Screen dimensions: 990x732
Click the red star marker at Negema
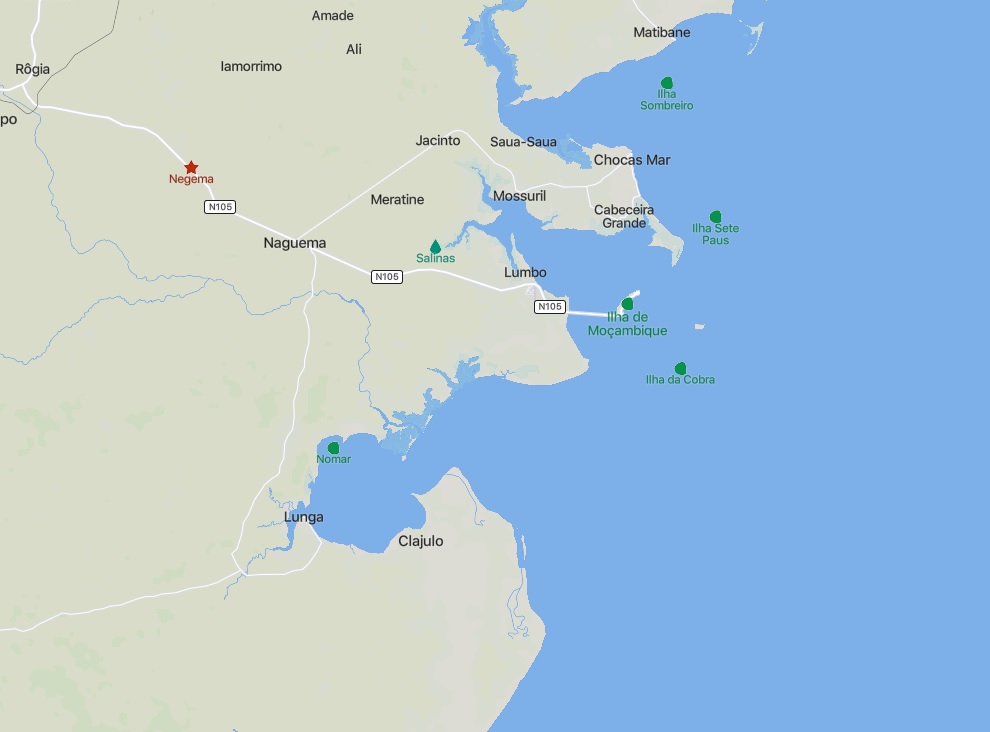click(191, 167)
